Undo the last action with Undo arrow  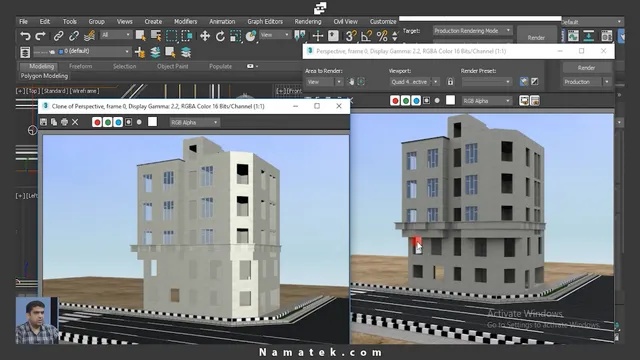(x=25, y=36)
